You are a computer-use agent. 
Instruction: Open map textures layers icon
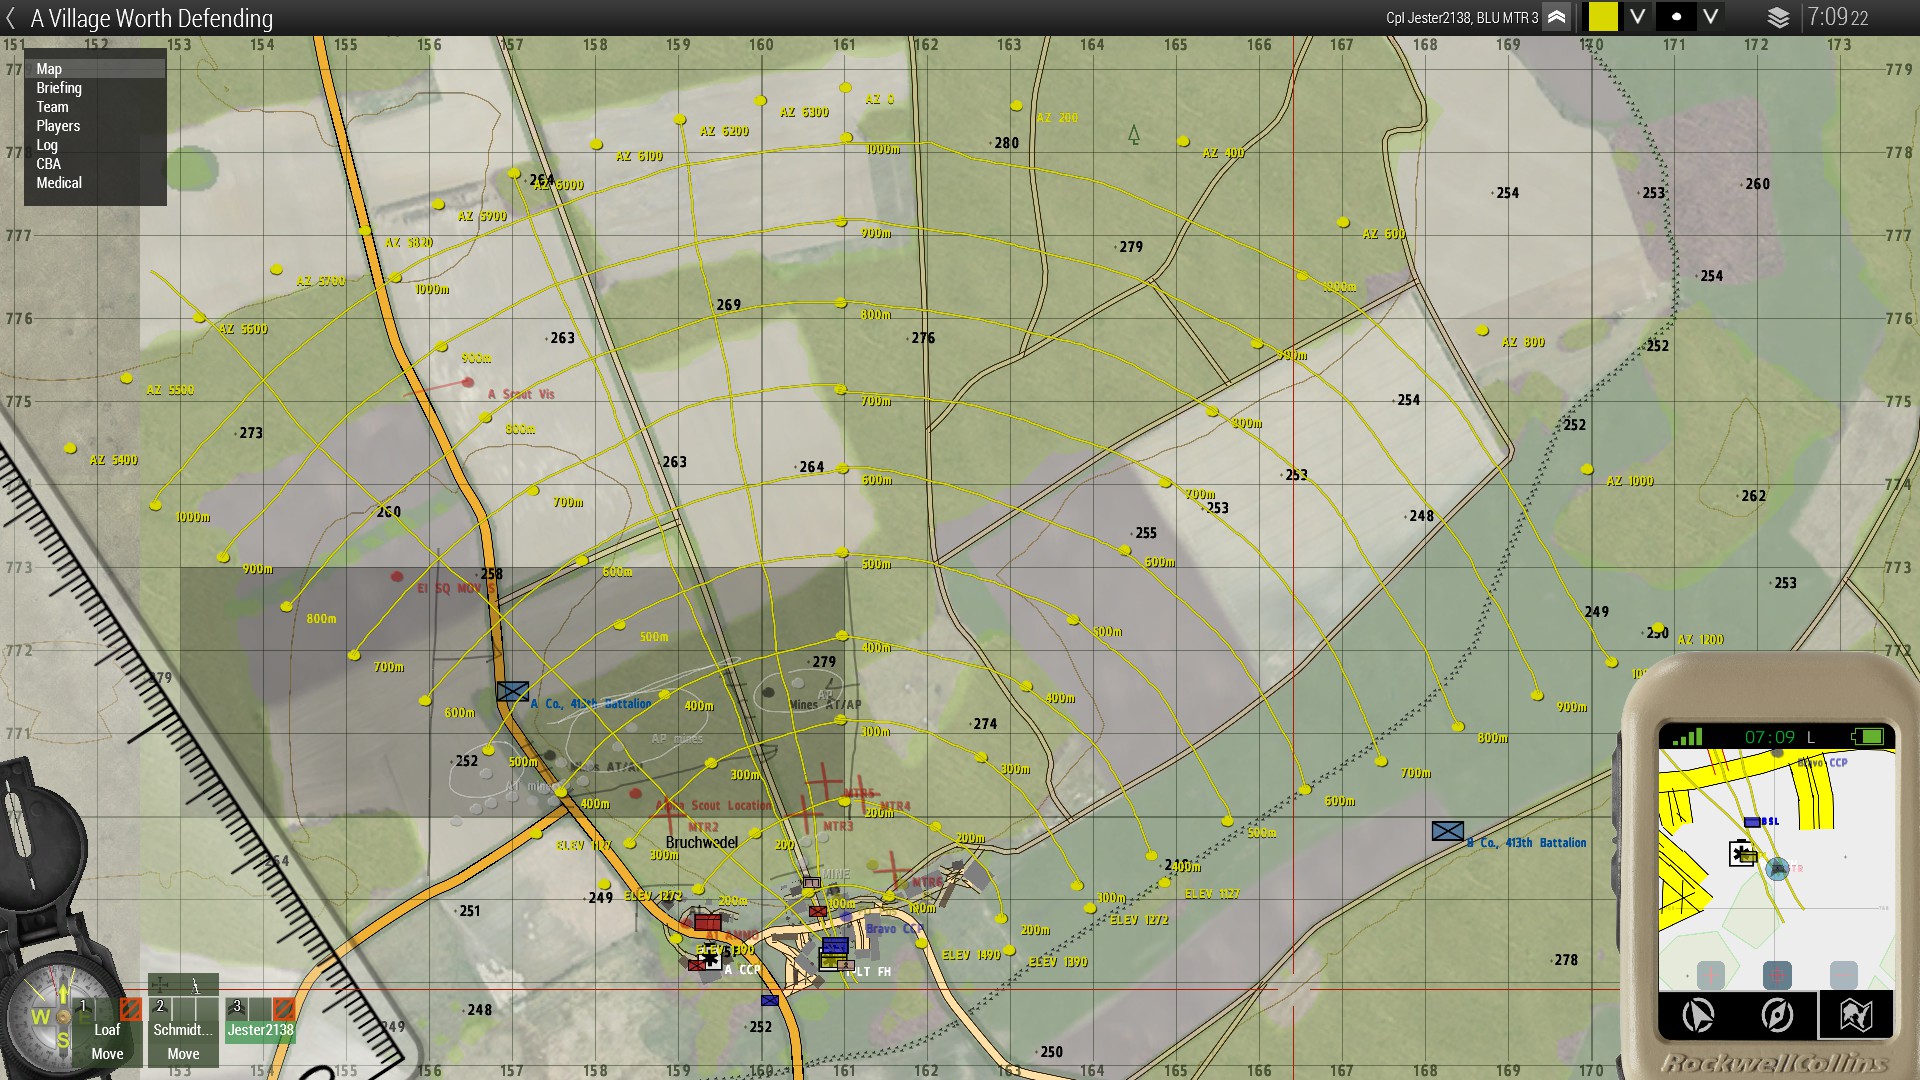1777,18
